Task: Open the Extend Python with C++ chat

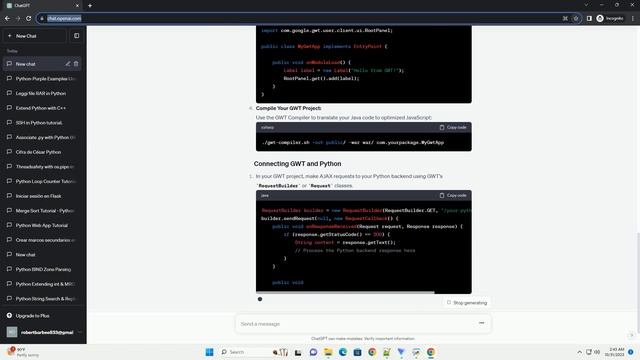Action: coord(42,108)
